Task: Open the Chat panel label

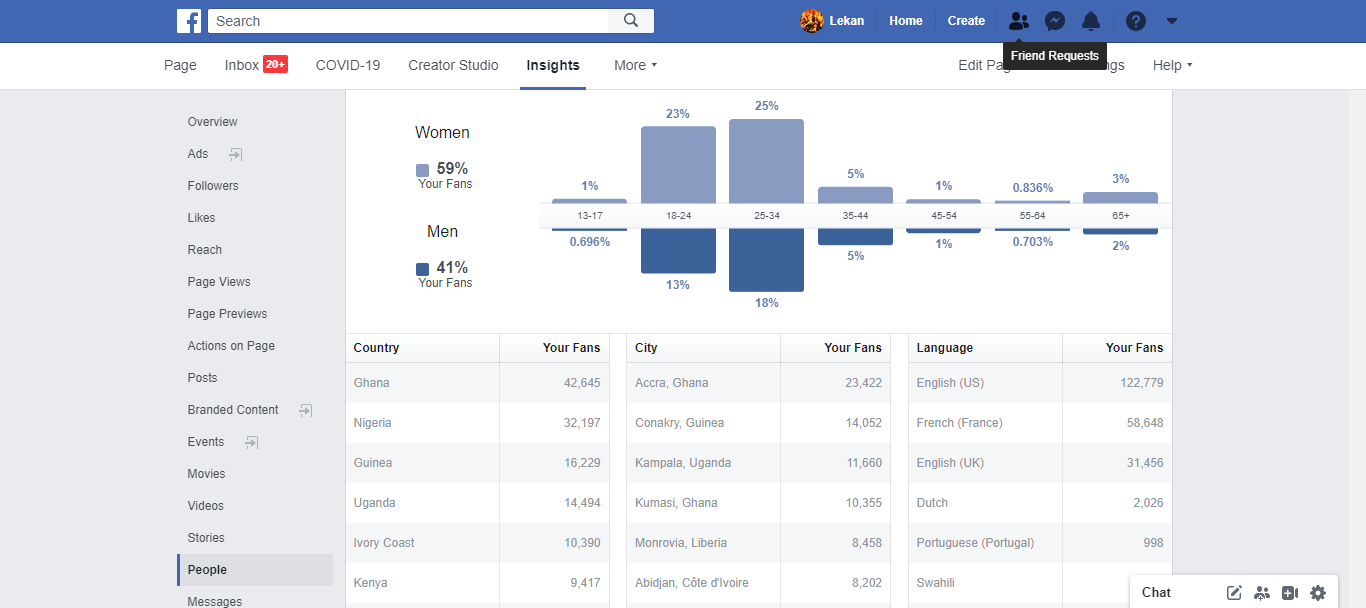Action: 1156,593
